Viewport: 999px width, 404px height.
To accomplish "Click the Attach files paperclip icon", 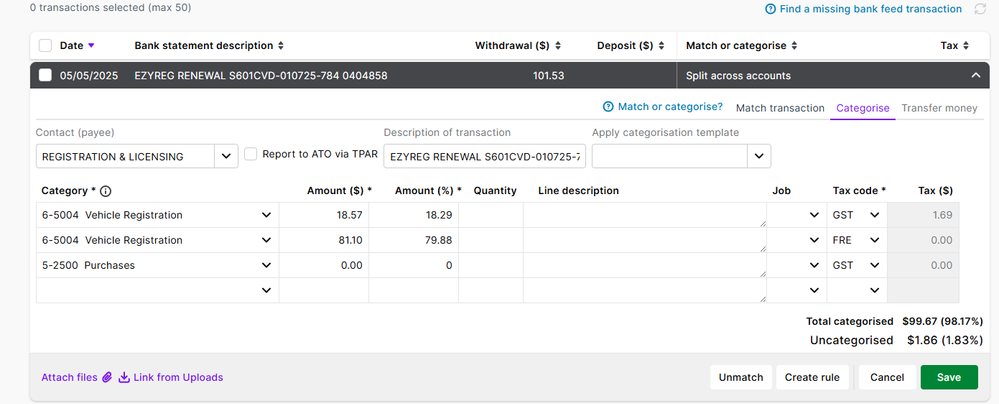I will point(105,377).
